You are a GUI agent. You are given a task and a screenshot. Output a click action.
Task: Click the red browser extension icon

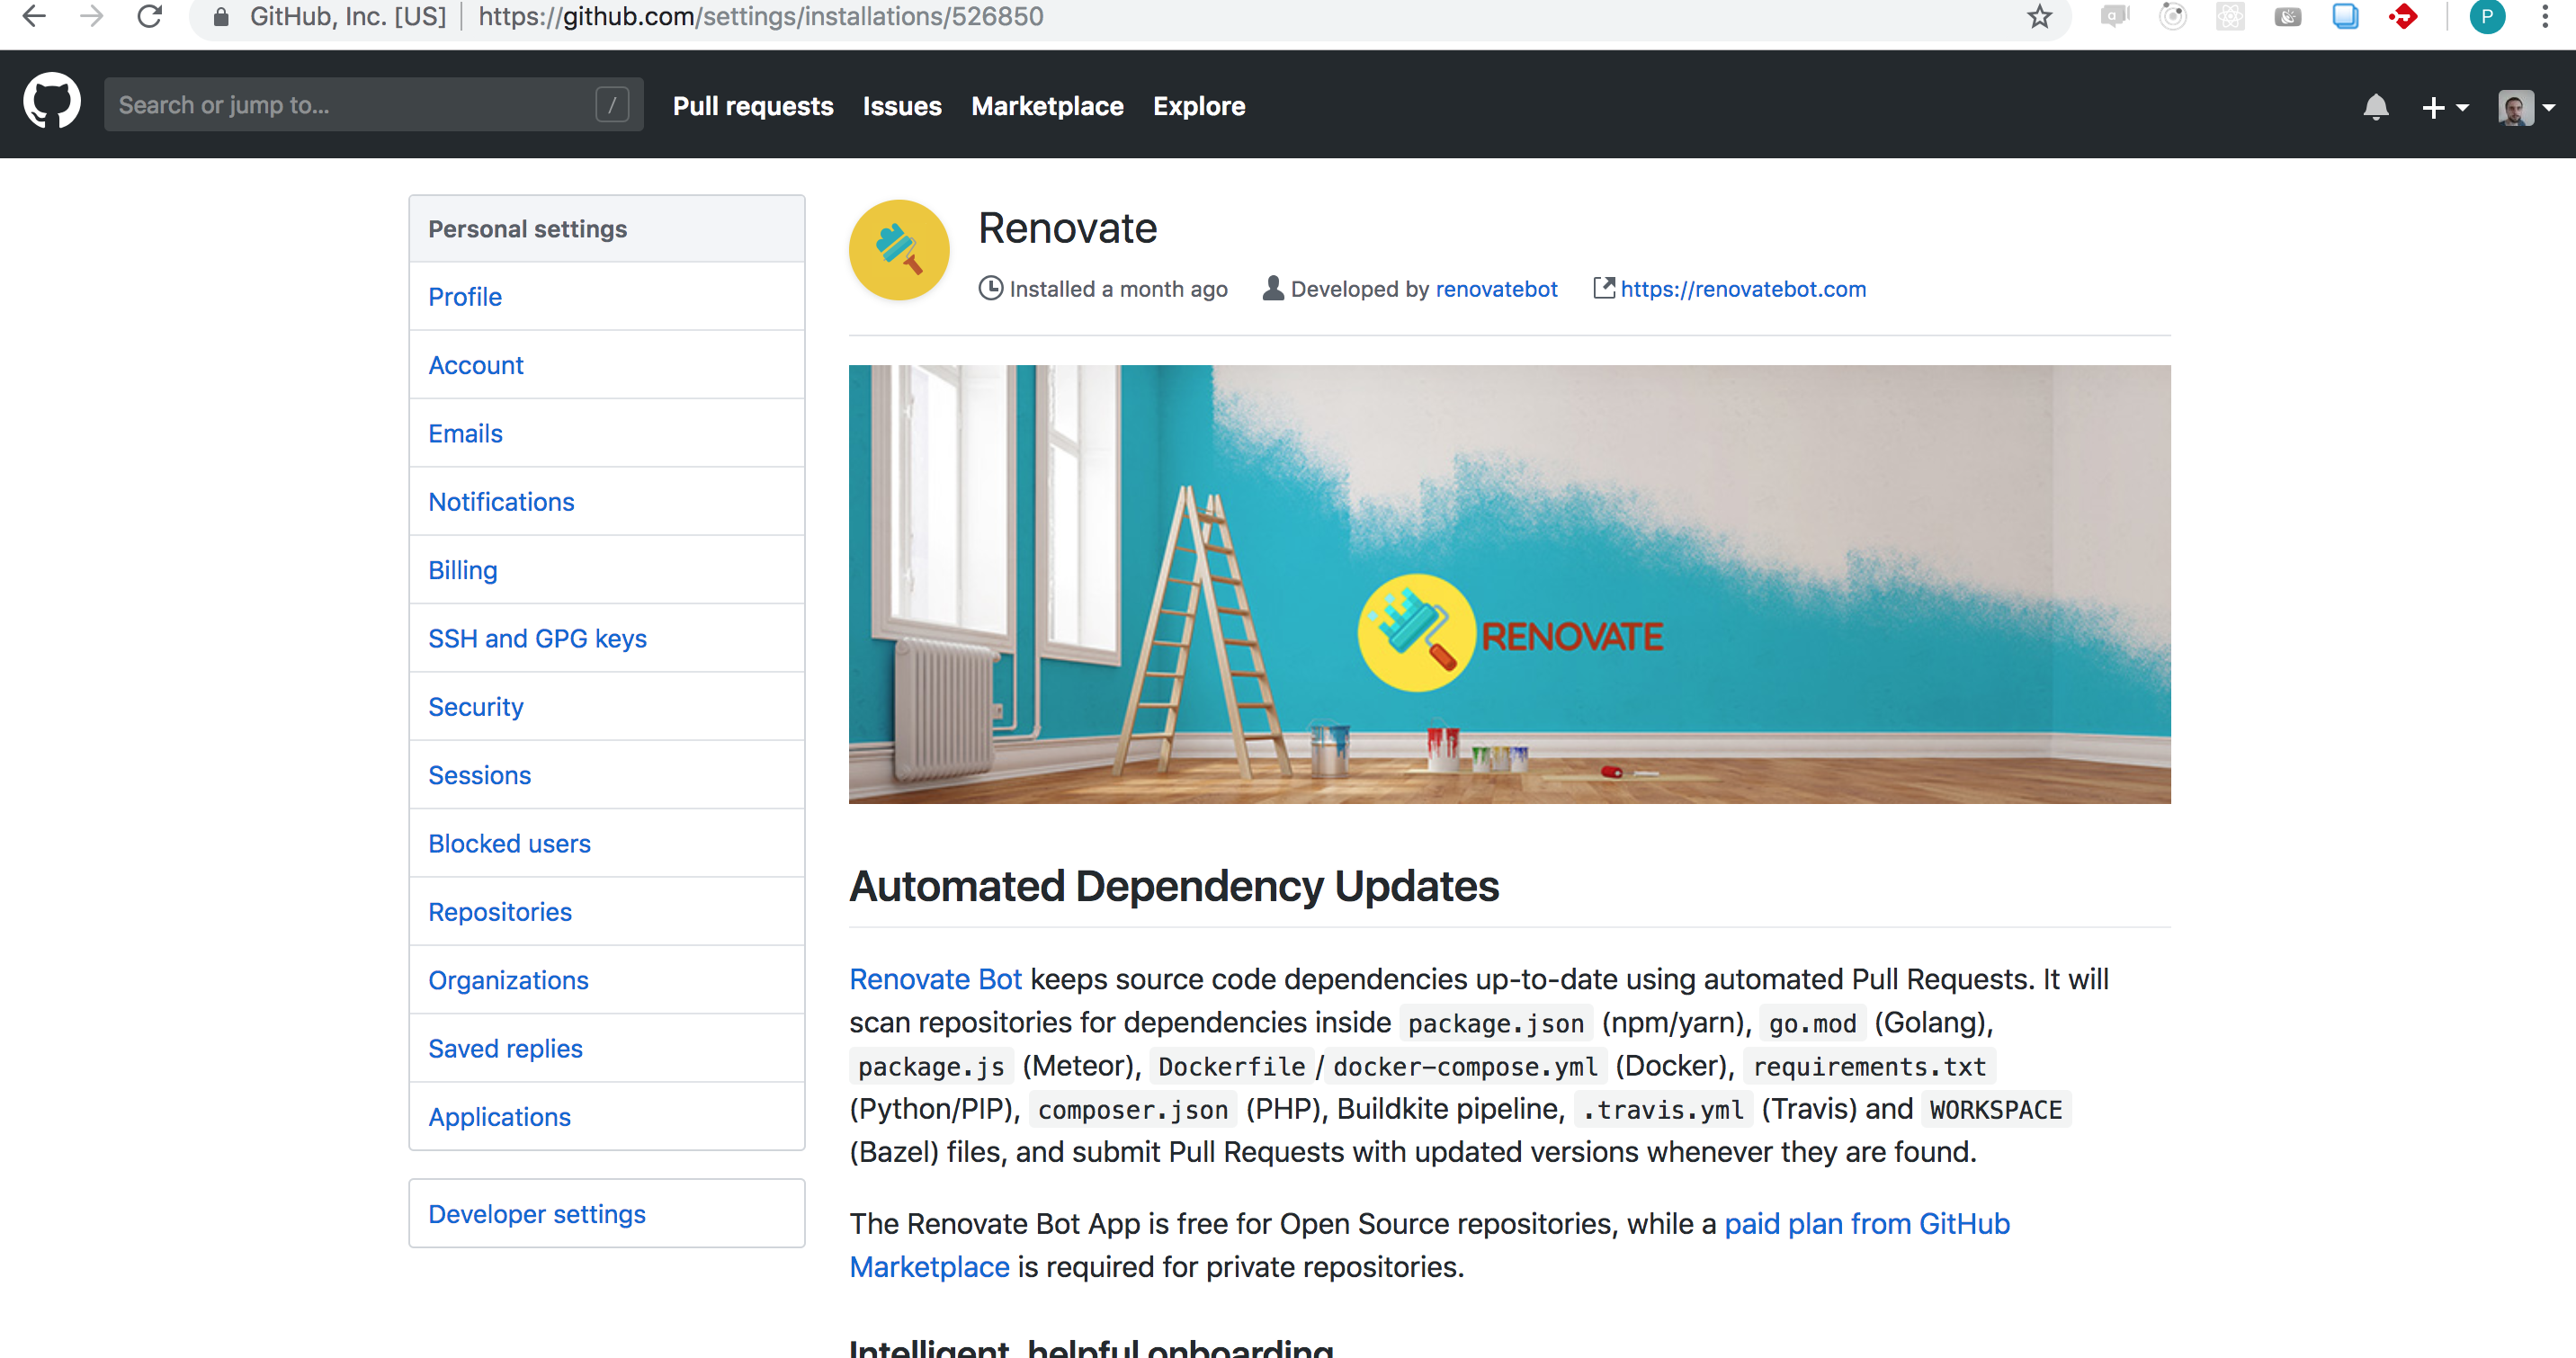tap(2402, 17)
